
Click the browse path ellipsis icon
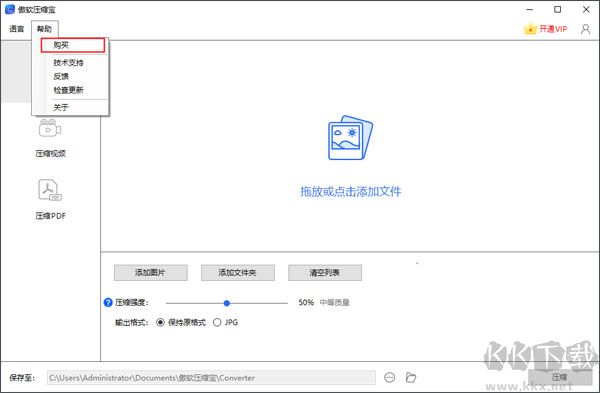[x=390, y=378]
